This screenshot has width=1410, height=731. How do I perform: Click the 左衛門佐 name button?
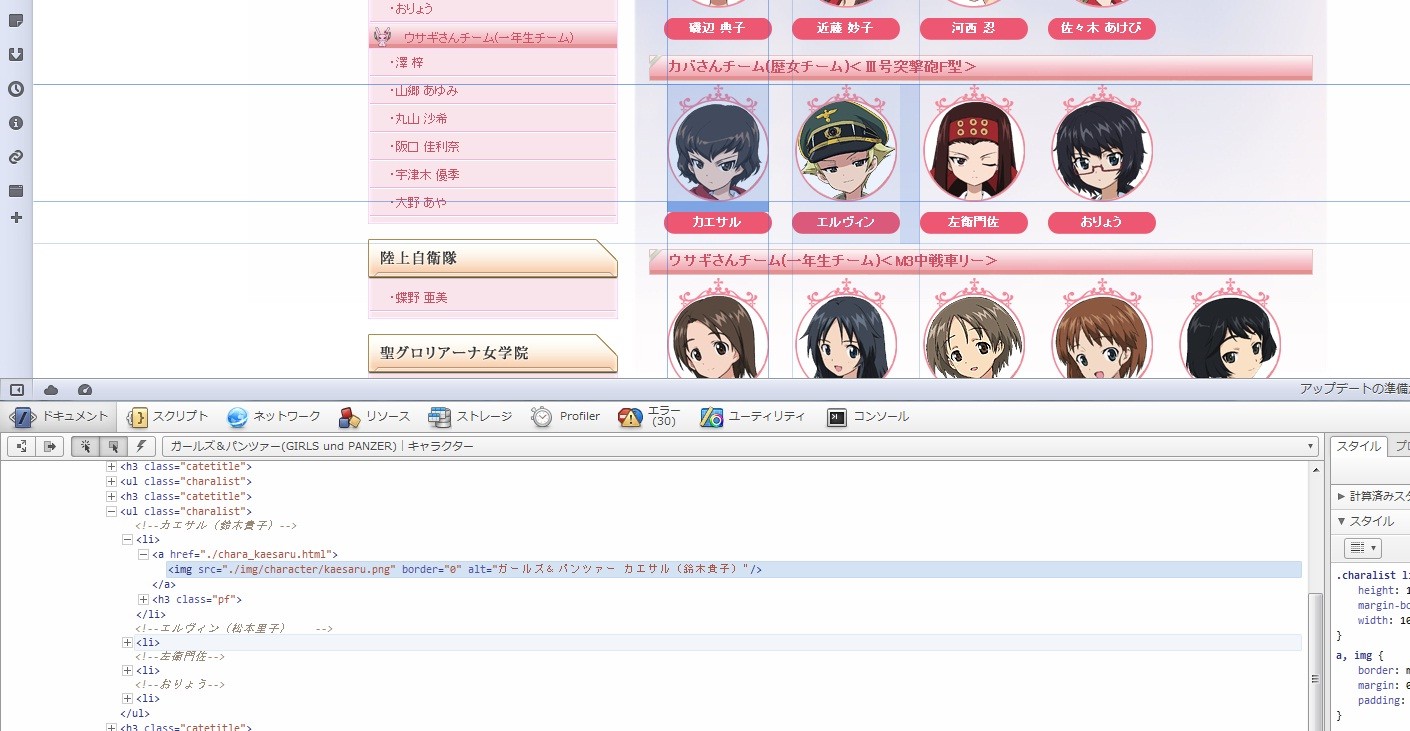(x=974, y=222)
